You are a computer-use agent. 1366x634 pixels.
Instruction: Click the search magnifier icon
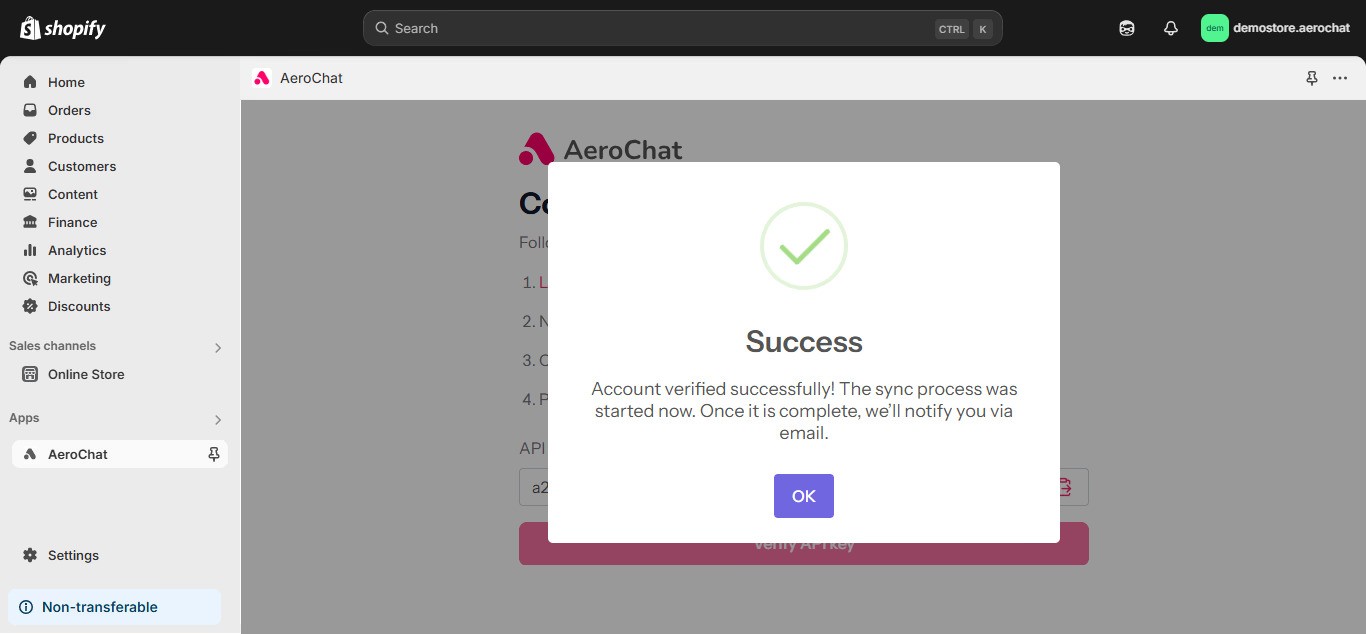point(381,28)
